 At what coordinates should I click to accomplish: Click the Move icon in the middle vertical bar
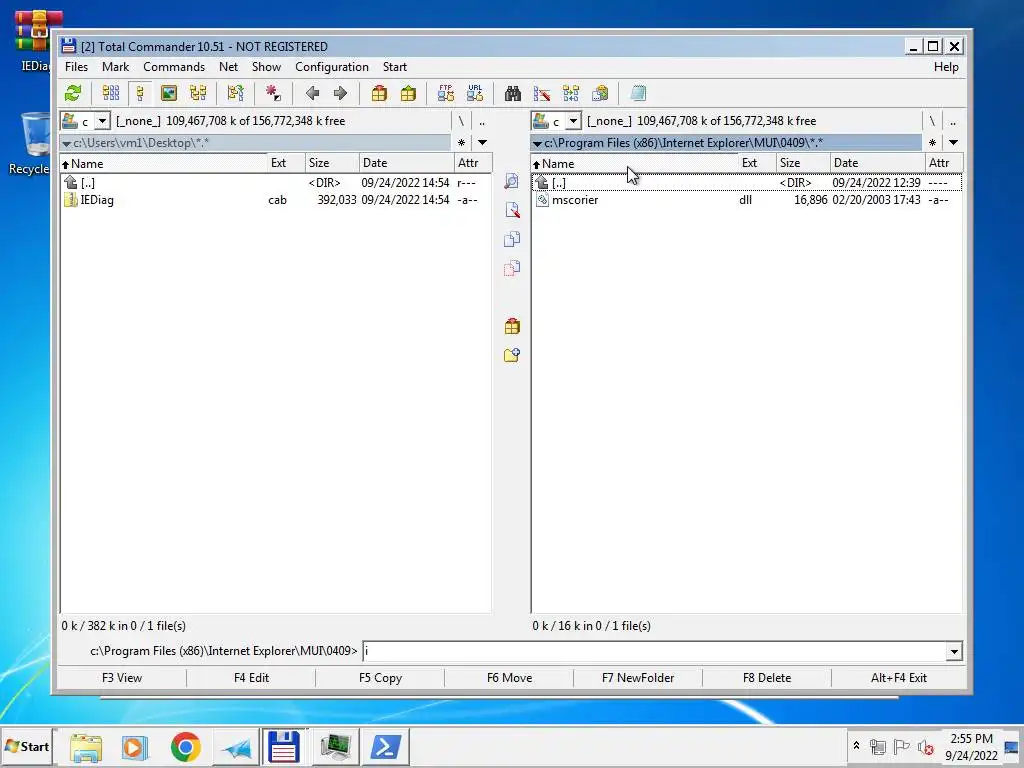click(512, 268)
